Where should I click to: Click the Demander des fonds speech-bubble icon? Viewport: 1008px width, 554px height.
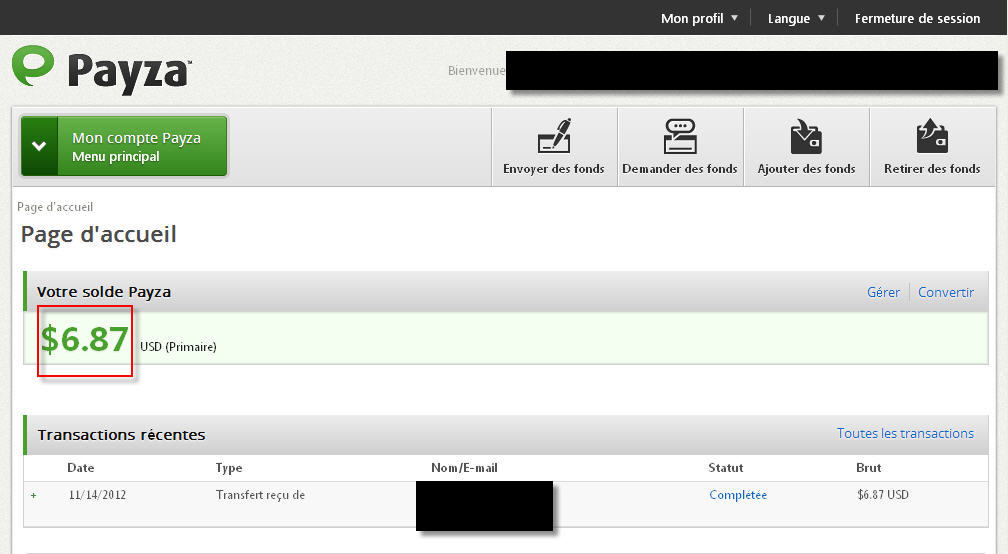pos(680,136)
